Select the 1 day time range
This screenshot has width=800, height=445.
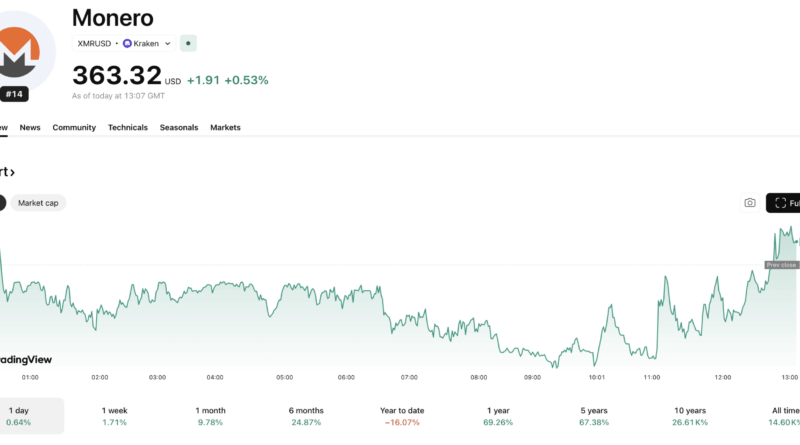tap(19, 416)
